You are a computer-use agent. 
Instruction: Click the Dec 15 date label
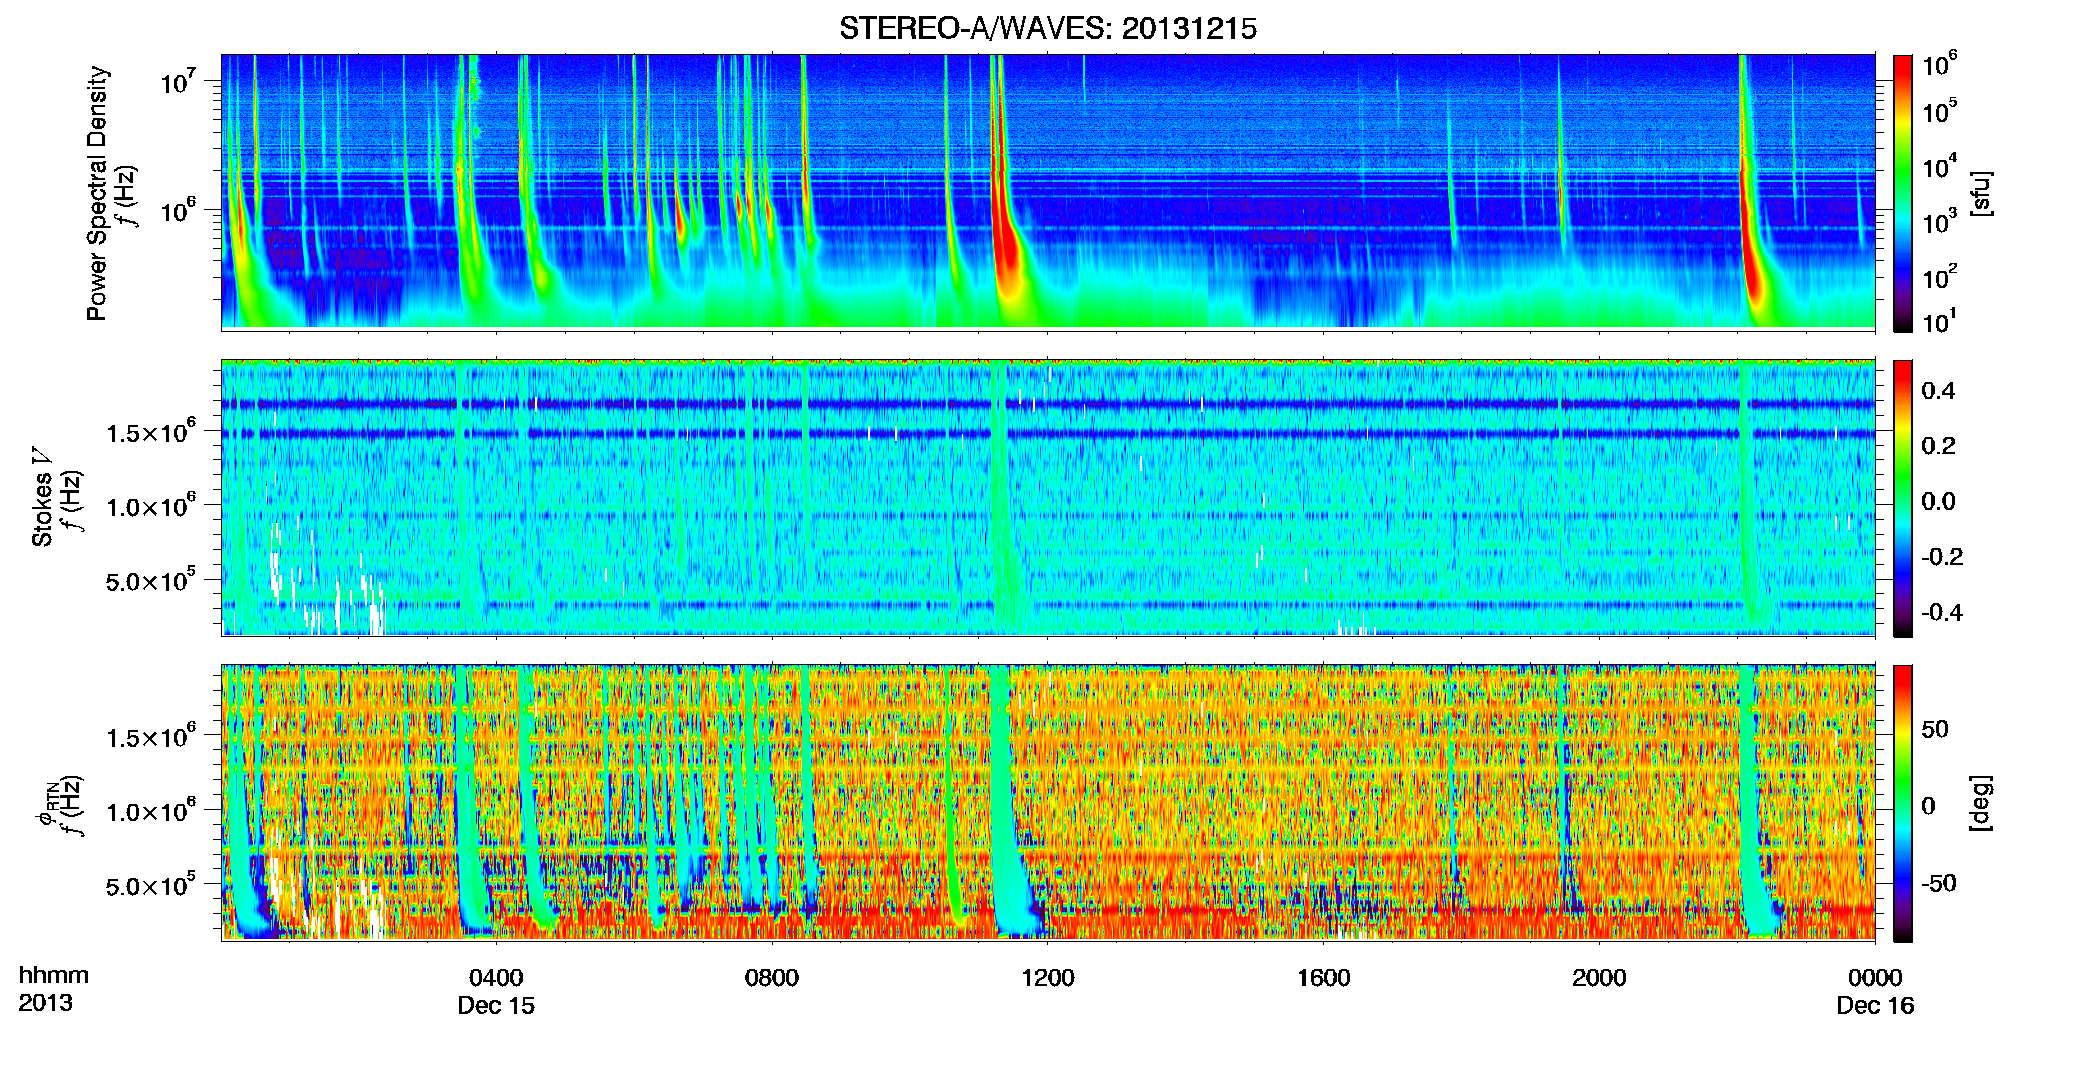point(496,1005)
